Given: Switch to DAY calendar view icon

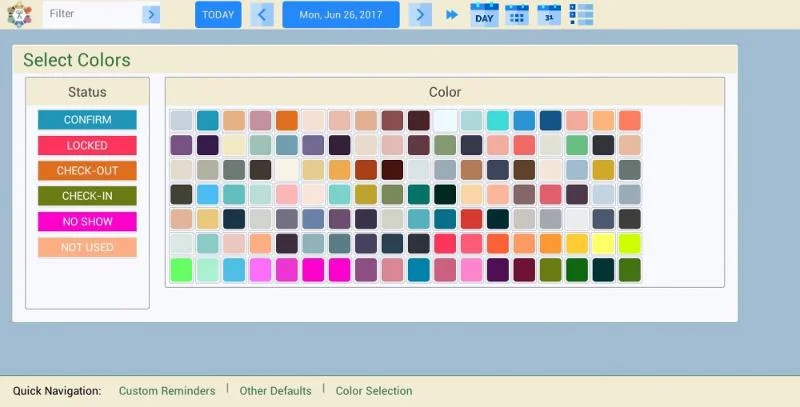Looking at the screenshot, I should point(484,15).
